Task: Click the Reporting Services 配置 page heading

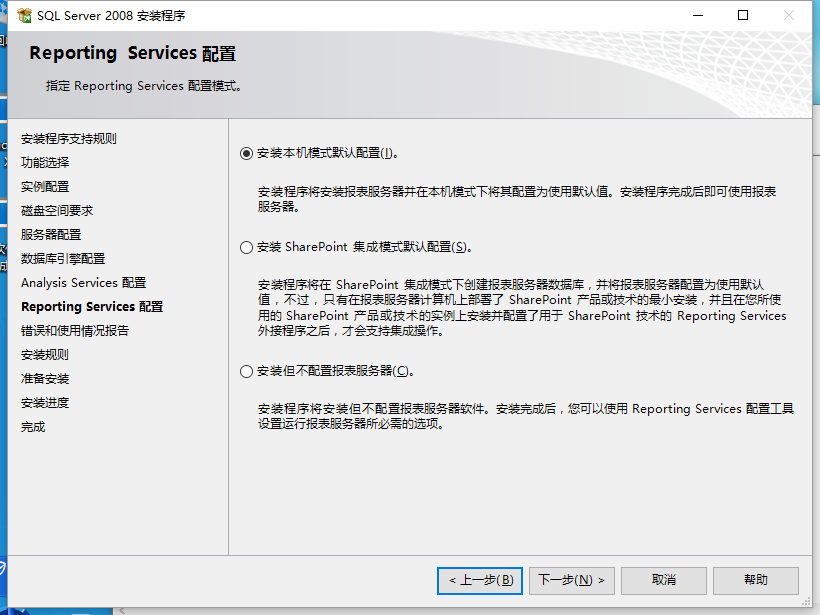Action: (x=133, y=53)
